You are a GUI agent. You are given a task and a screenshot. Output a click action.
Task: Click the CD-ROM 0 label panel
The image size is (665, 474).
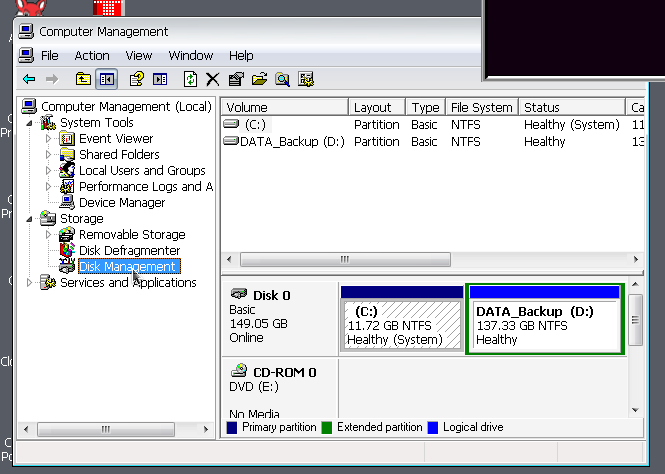(x=280, y=389)
